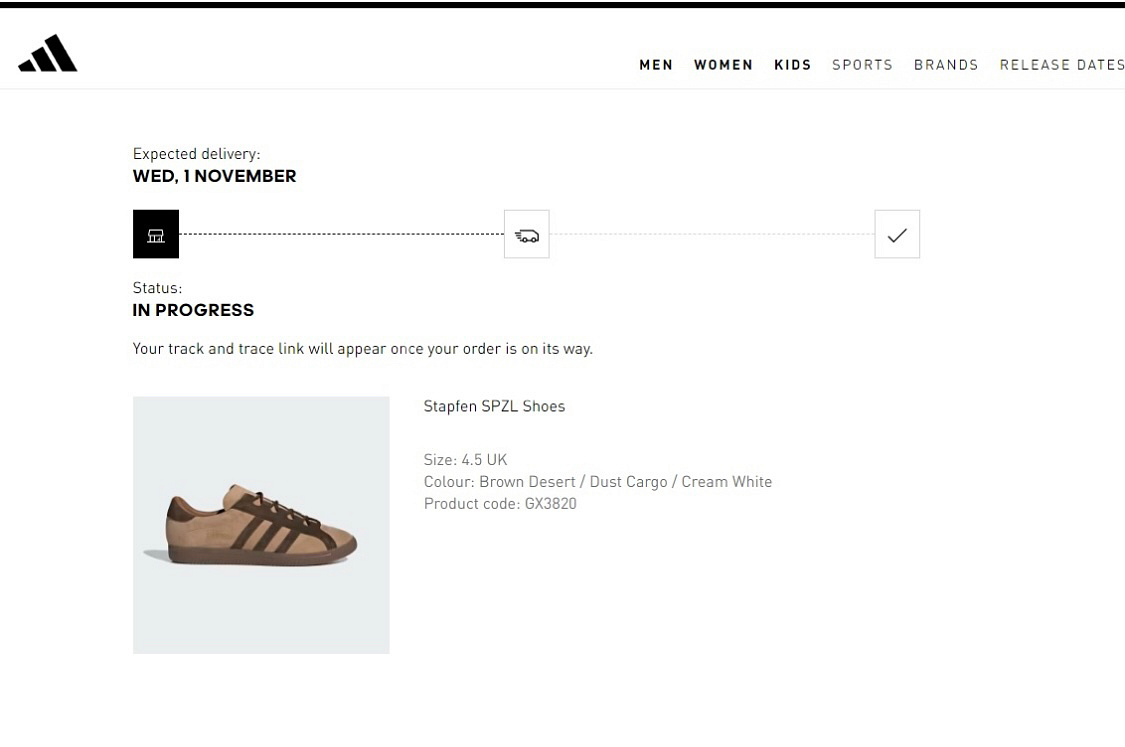Open the Stapfen SPZL Shoes product link
This screenshot has height=747, width=1125.
click(x=494, y=406)
